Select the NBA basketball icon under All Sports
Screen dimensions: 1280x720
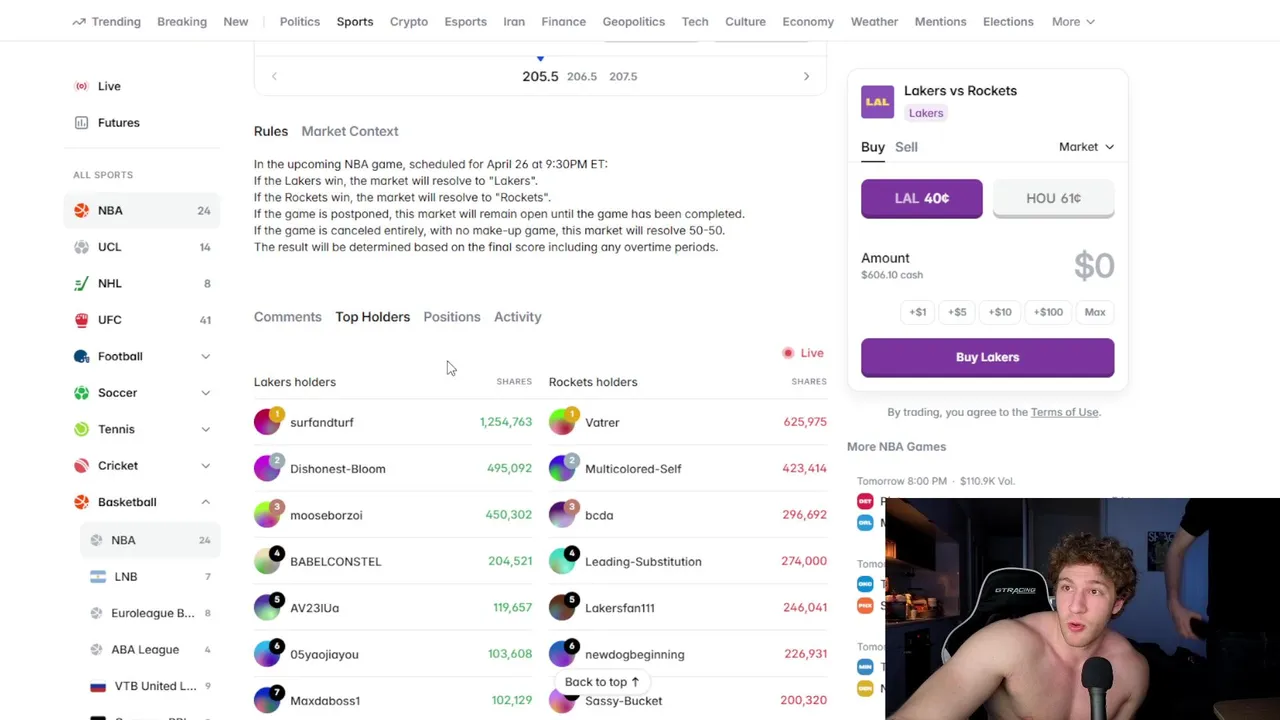81,211
